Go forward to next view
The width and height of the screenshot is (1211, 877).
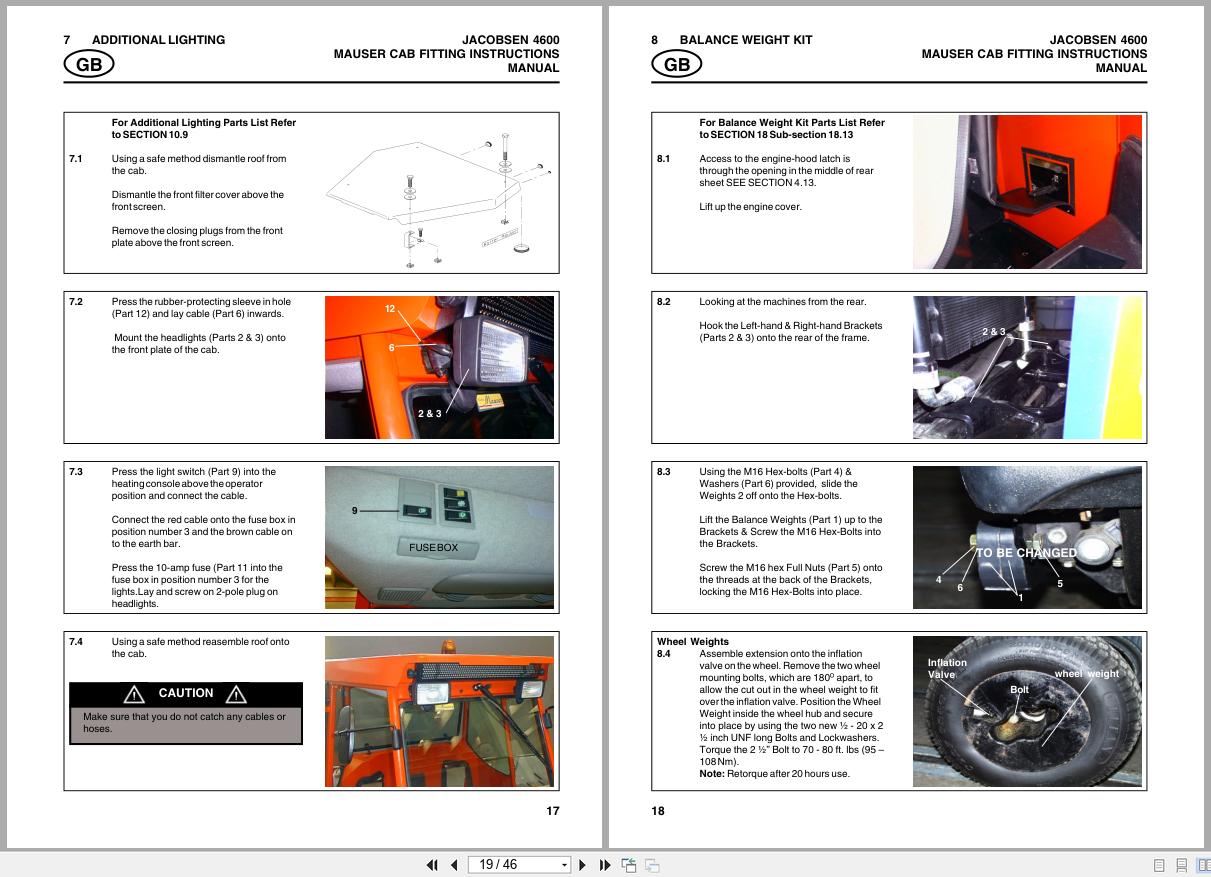click(x=652, y=865)
